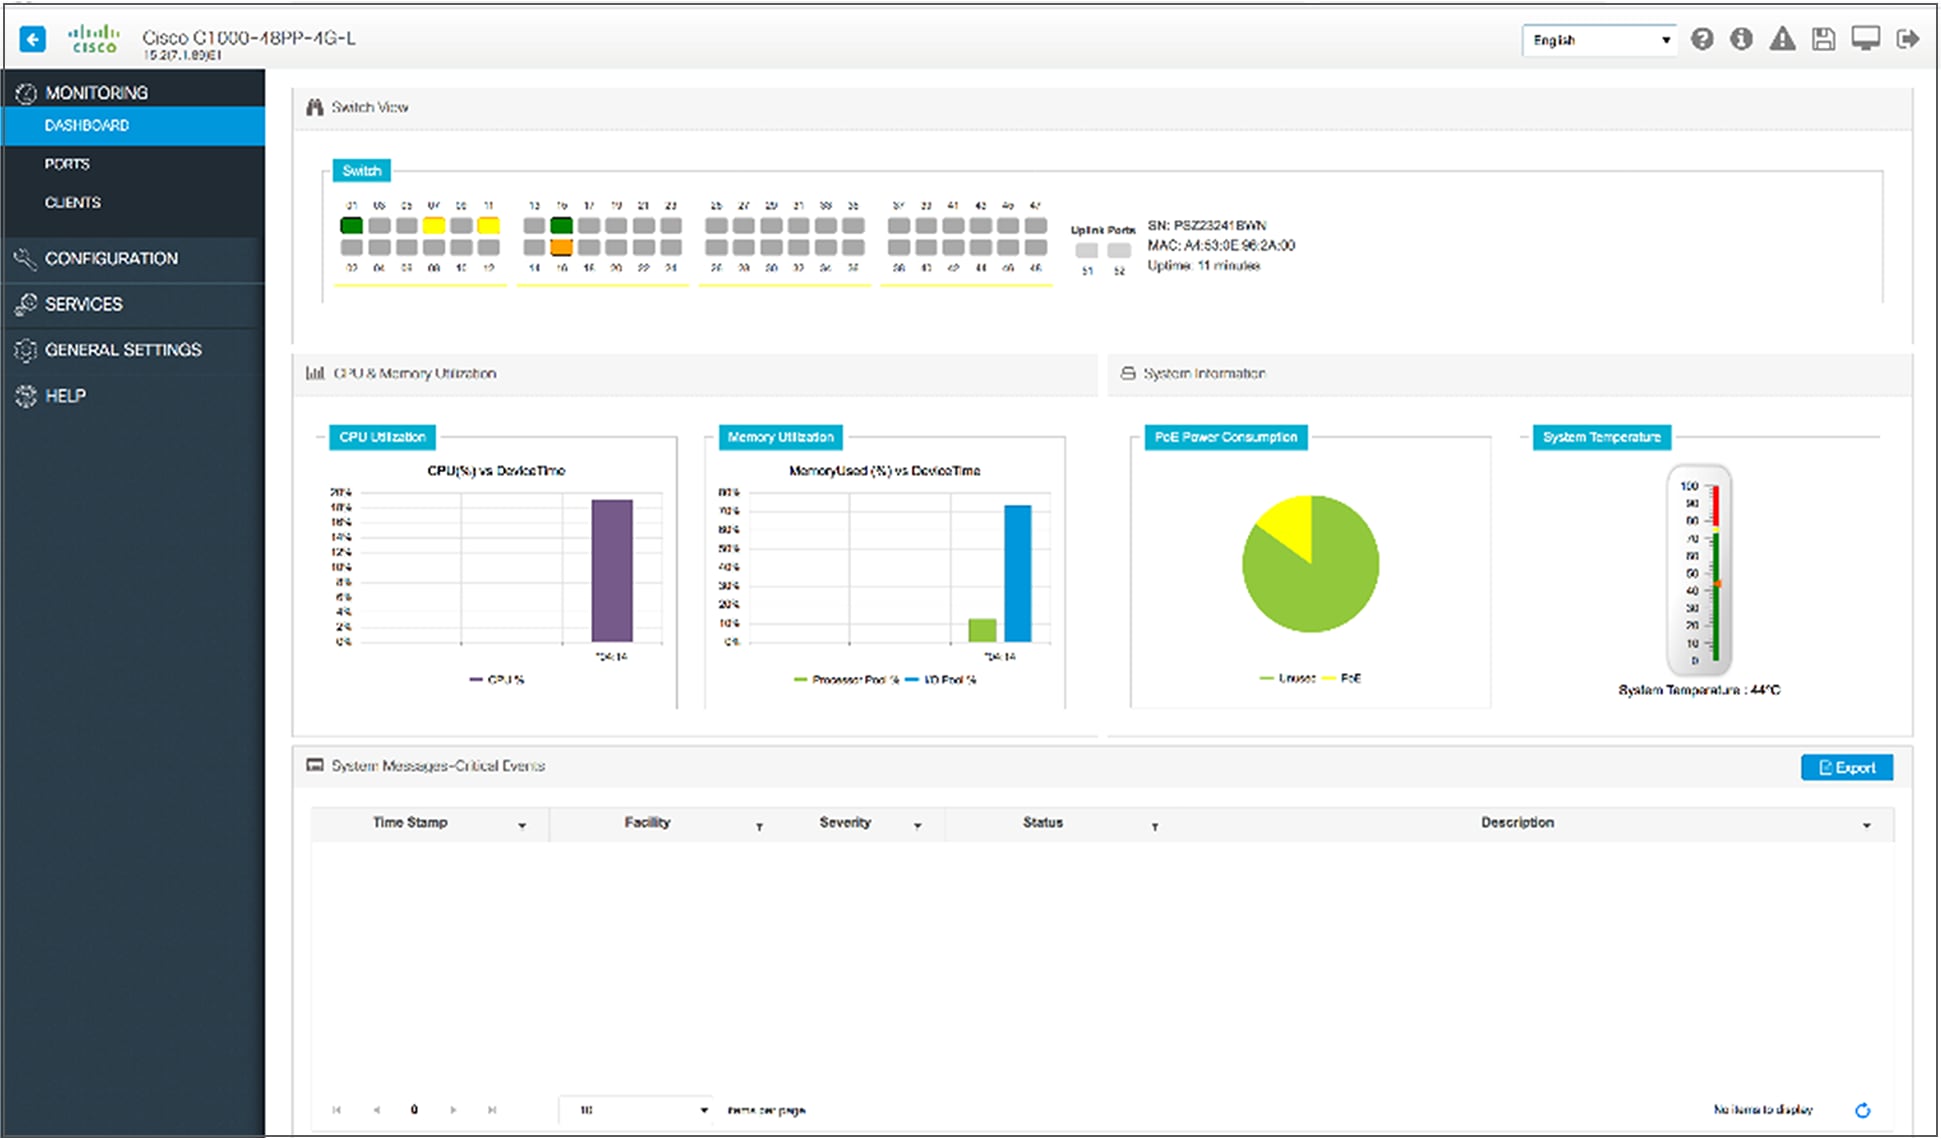Click the Export button
The width and height of the screenshot is (1941, 1140).
pos(1846,768)
